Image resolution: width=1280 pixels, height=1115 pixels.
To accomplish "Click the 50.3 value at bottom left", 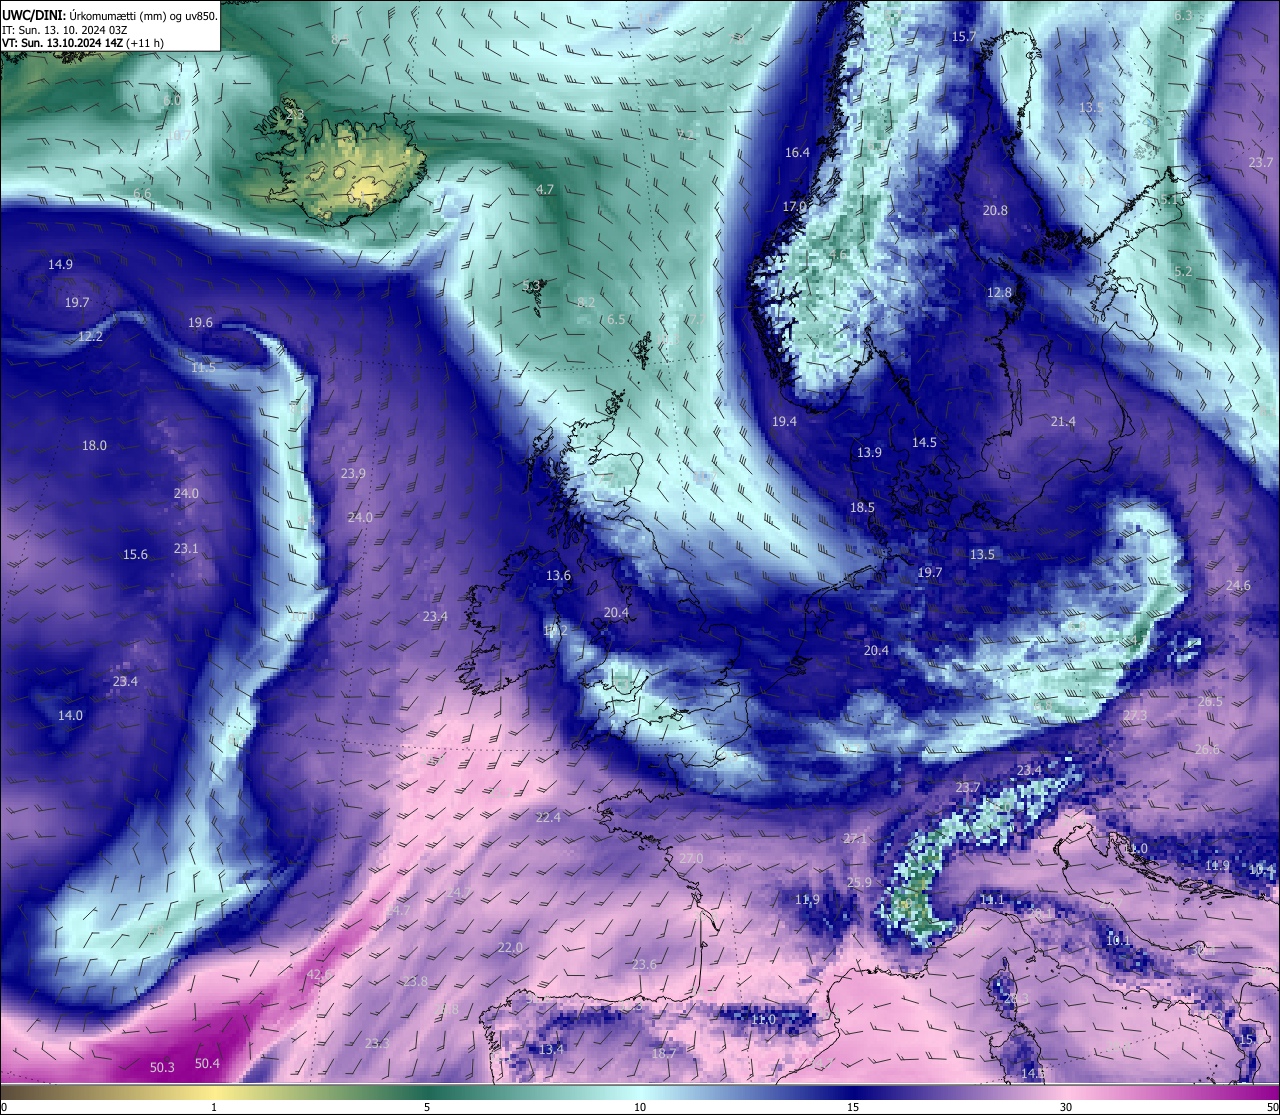I will point(162,1067).
